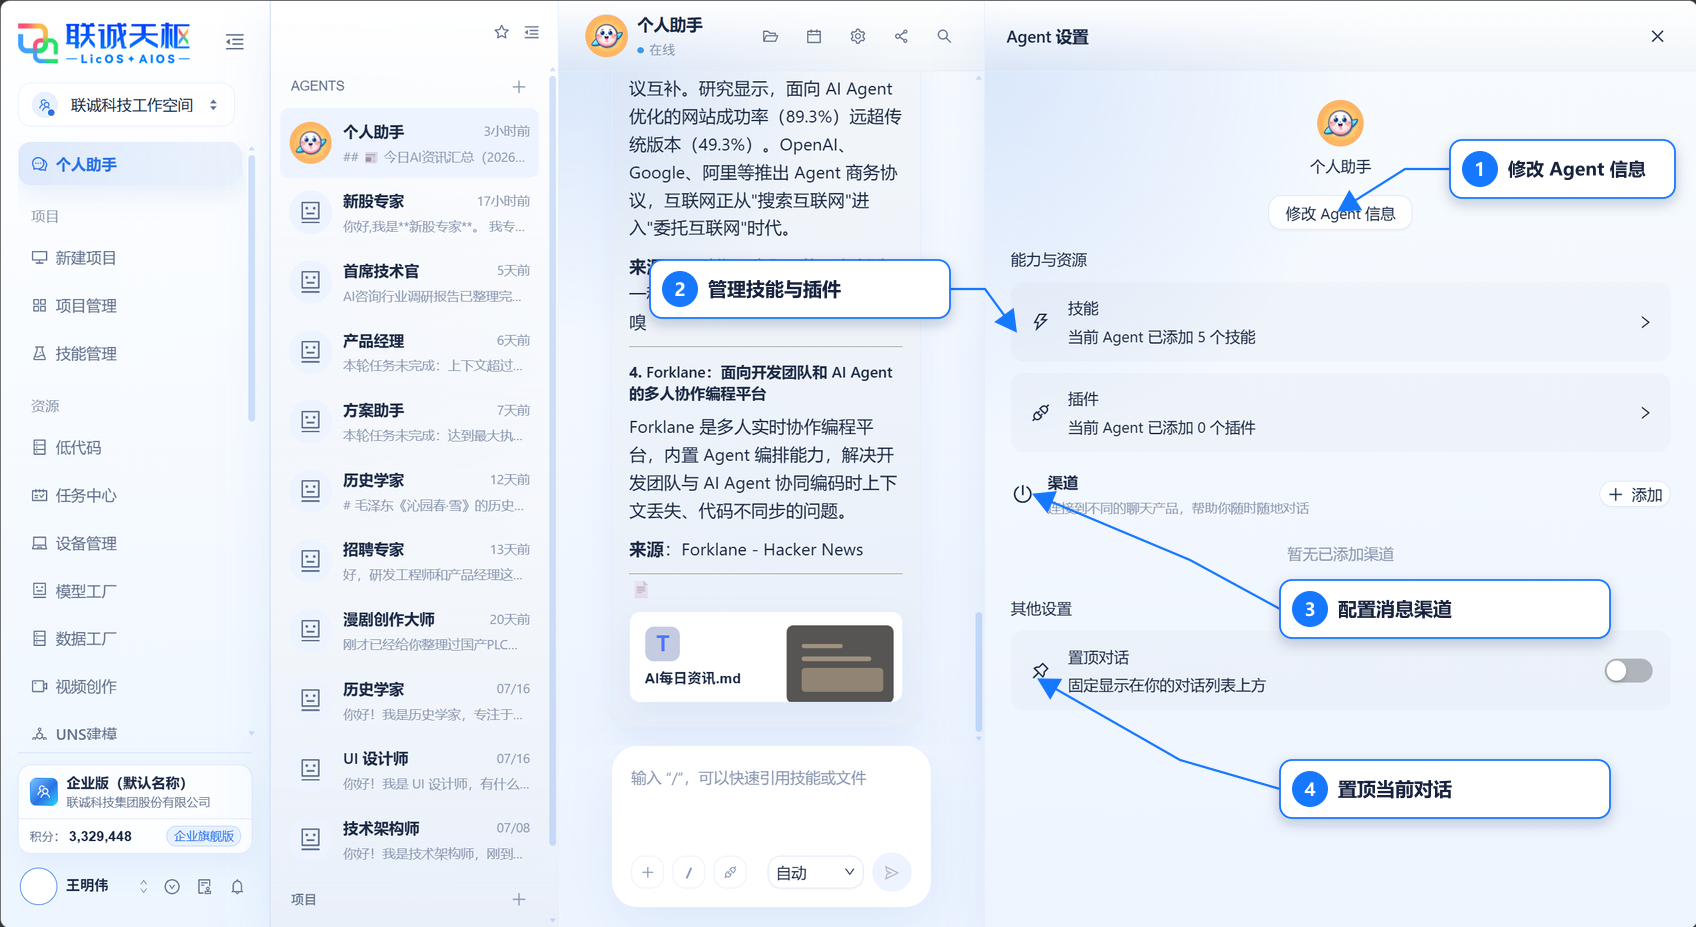Image resolution: width=1696 pixels, height=927 pixels.
Task: Select 个人助手 in the left sidebar
Action: (x=130, y=165)
